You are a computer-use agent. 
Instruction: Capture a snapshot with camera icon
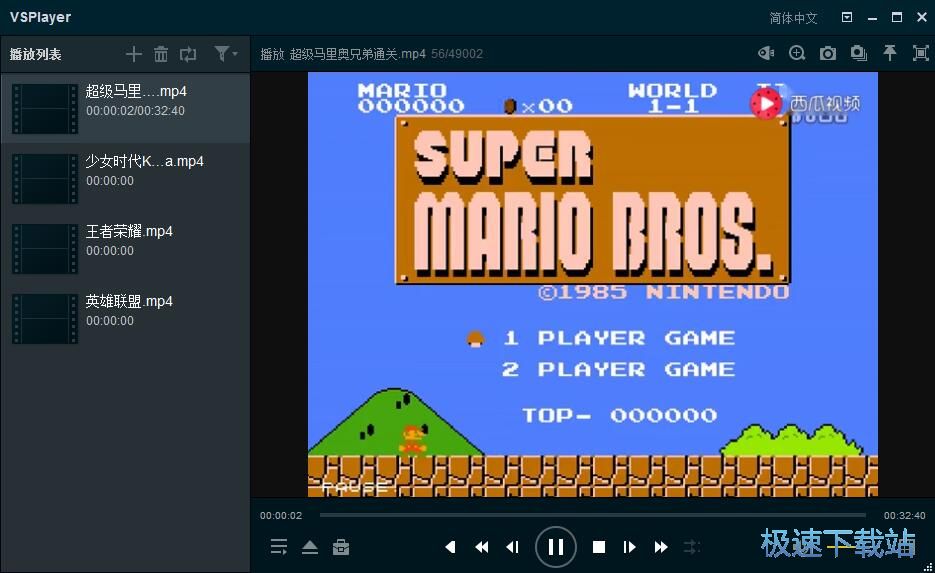point(828,54)
